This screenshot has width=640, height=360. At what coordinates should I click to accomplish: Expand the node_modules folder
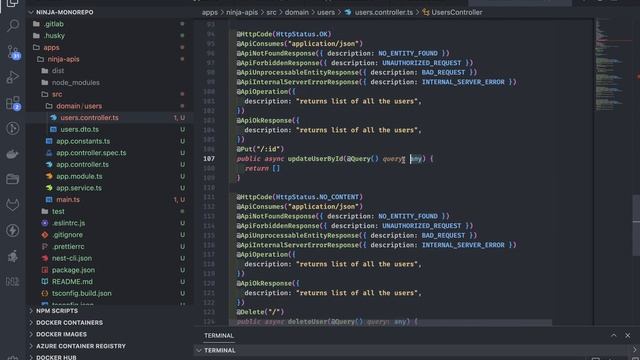[76, 82]
